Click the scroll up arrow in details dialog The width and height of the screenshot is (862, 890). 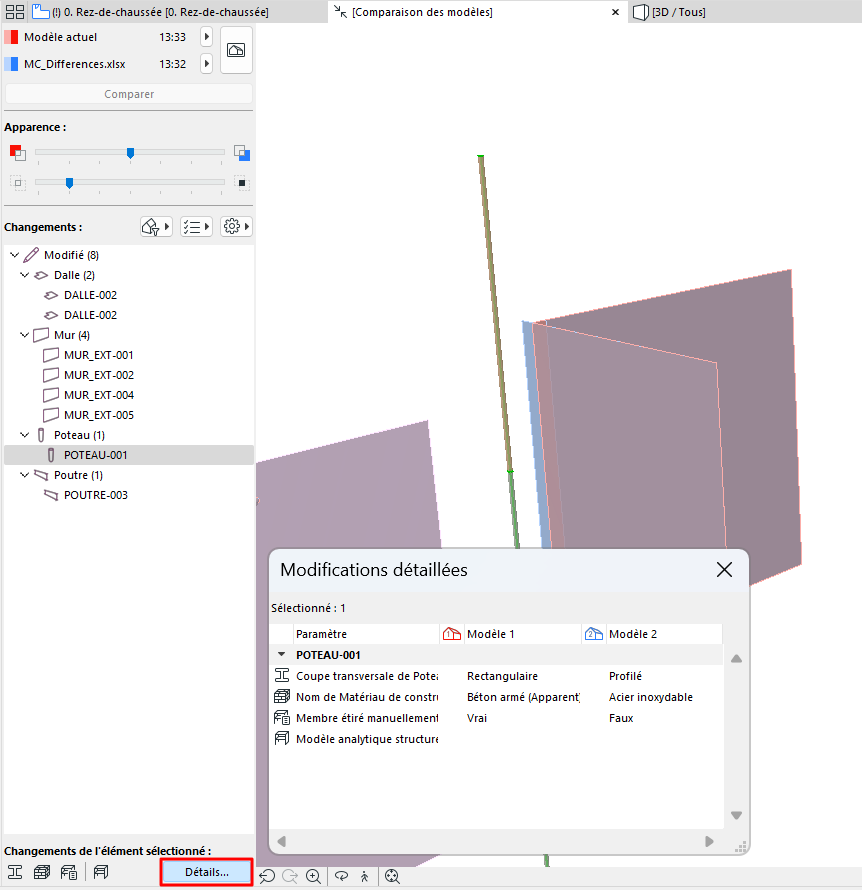click(737, 659)
